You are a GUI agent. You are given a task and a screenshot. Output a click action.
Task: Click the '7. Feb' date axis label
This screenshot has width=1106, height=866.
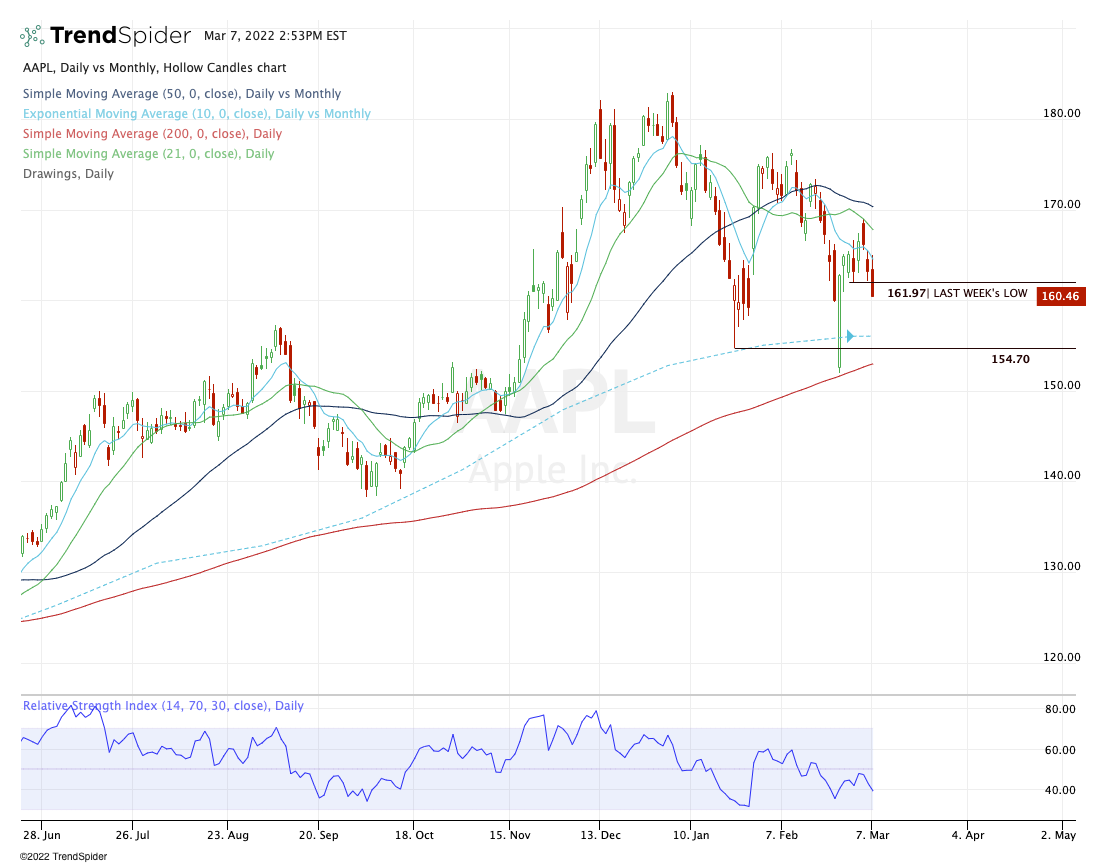pyautogui.click(x=782, y=835)
